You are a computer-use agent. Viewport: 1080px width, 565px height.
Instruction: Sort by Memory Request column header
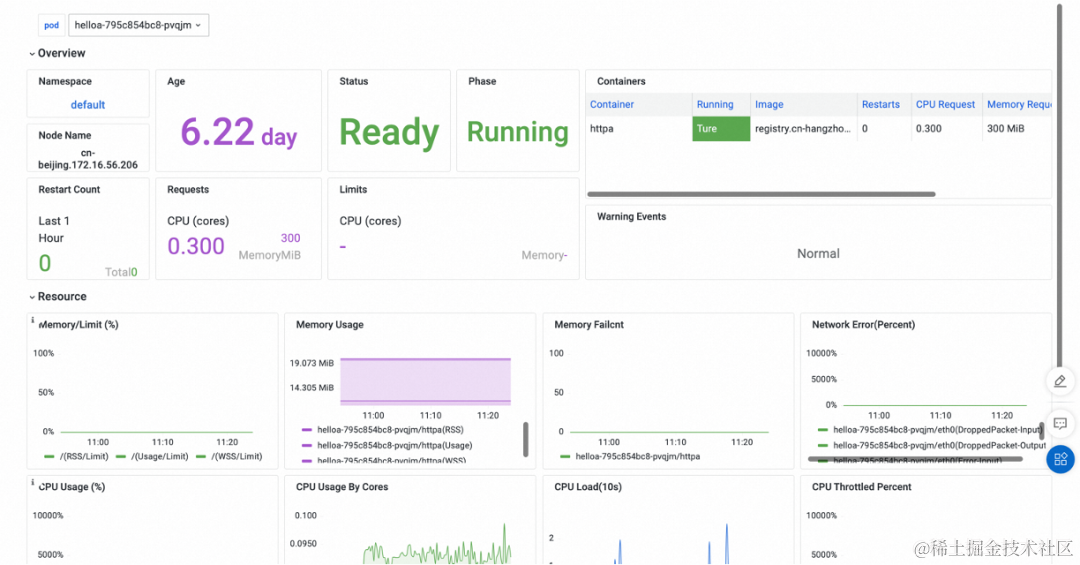[x=1019, y=105]
